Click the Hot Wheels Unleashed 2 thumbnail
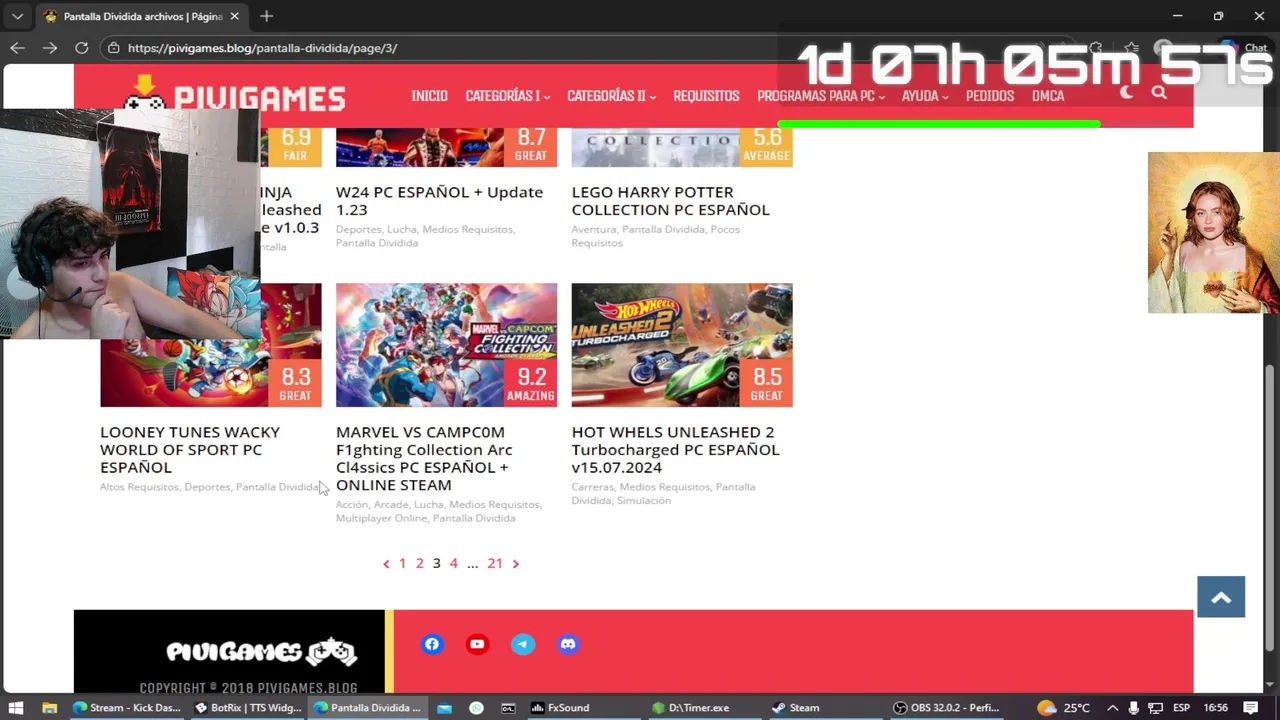This screenshot has height=720, width=1280. point(682,345)
